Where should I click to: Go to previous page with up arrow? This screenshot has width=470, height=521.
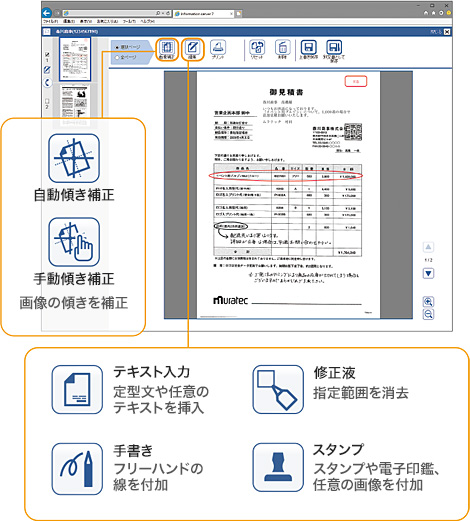(x=428, y=247)
